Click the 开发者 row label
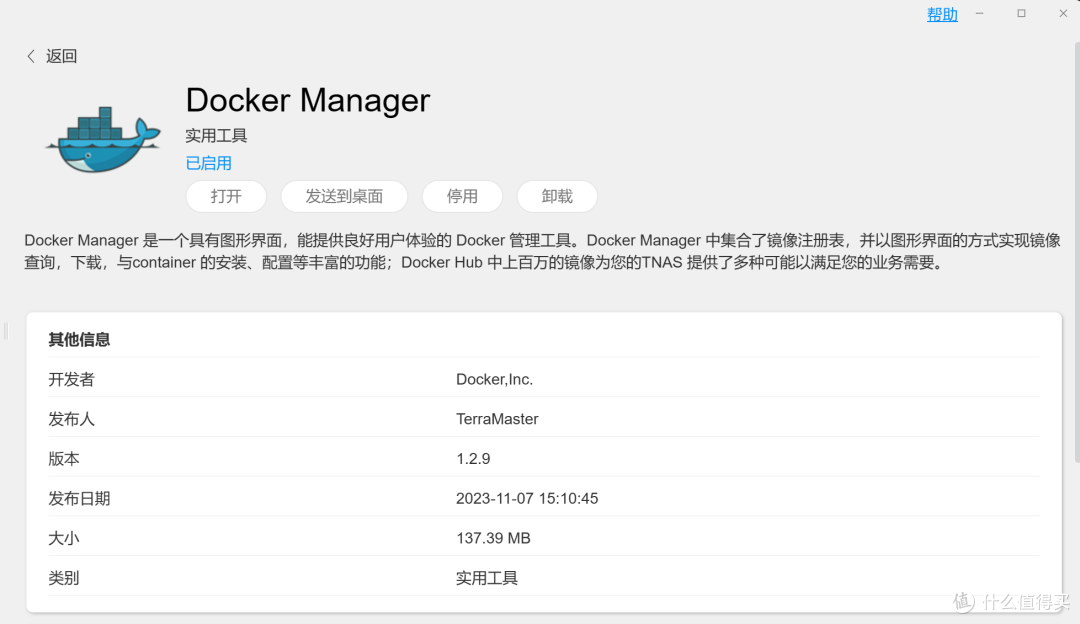This screenshot has width=1080, height=624. (x=72, y=379)
